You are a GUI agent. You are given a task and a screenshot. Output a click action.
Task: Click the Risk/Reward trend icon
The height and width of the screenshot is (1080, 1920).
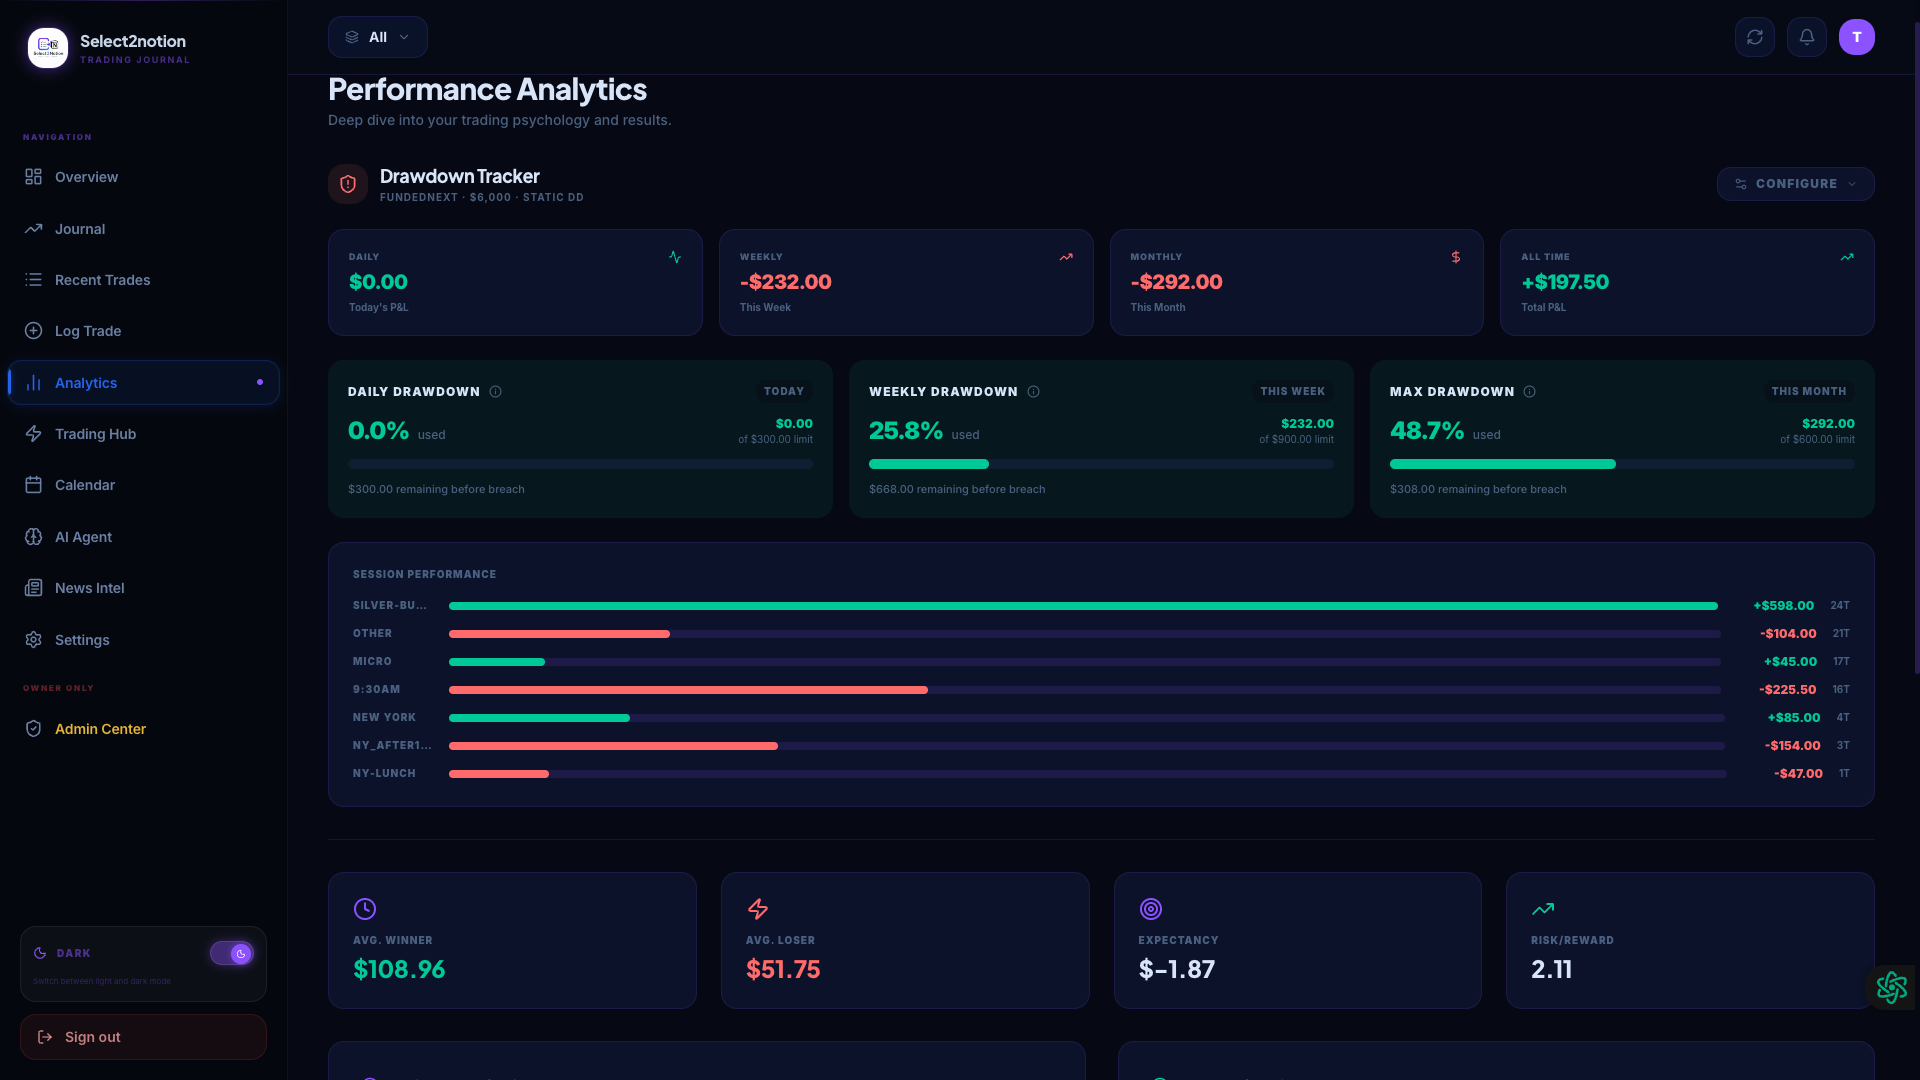[x=1543, y=909]
